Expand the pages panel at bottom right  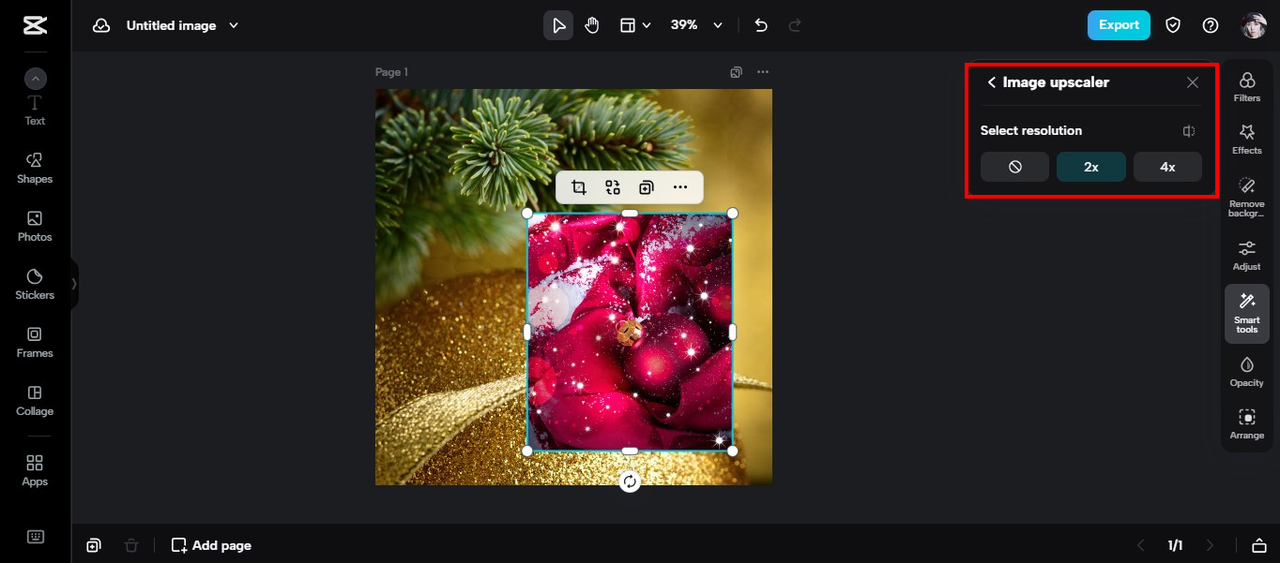1258,545
